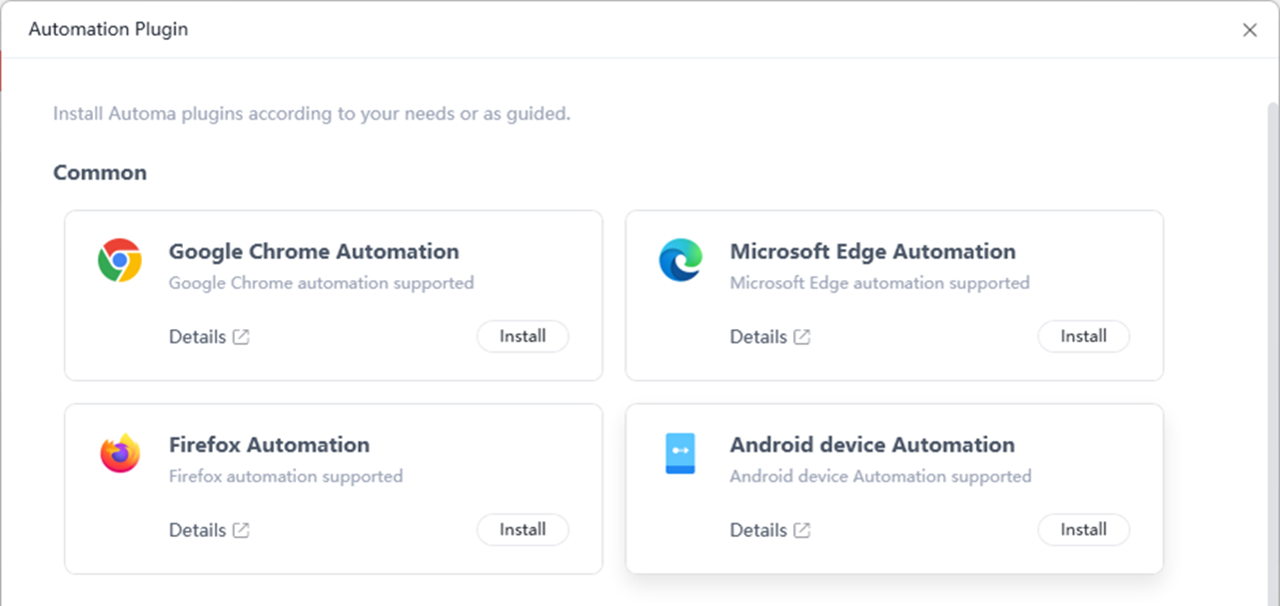Open Details for Google Chrome Automation
This screenshot has height=606, width=1280.
pos(195,337)
